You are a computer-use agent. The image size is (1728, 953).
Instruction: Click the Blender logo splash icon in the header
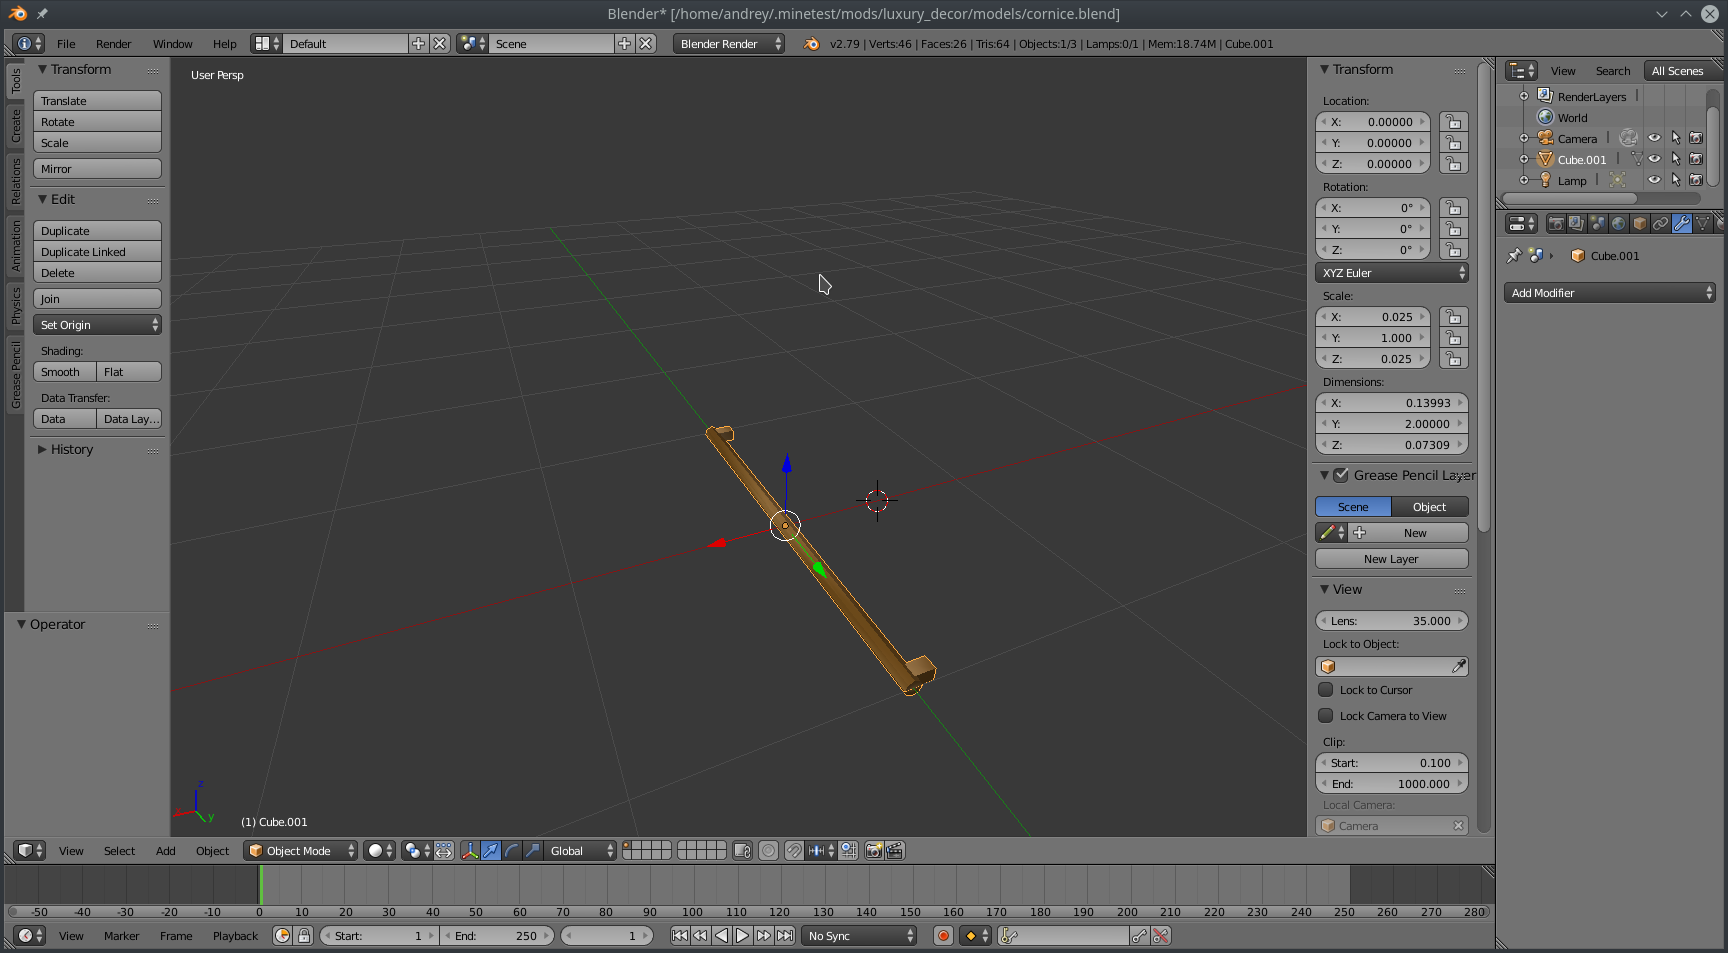812,44
